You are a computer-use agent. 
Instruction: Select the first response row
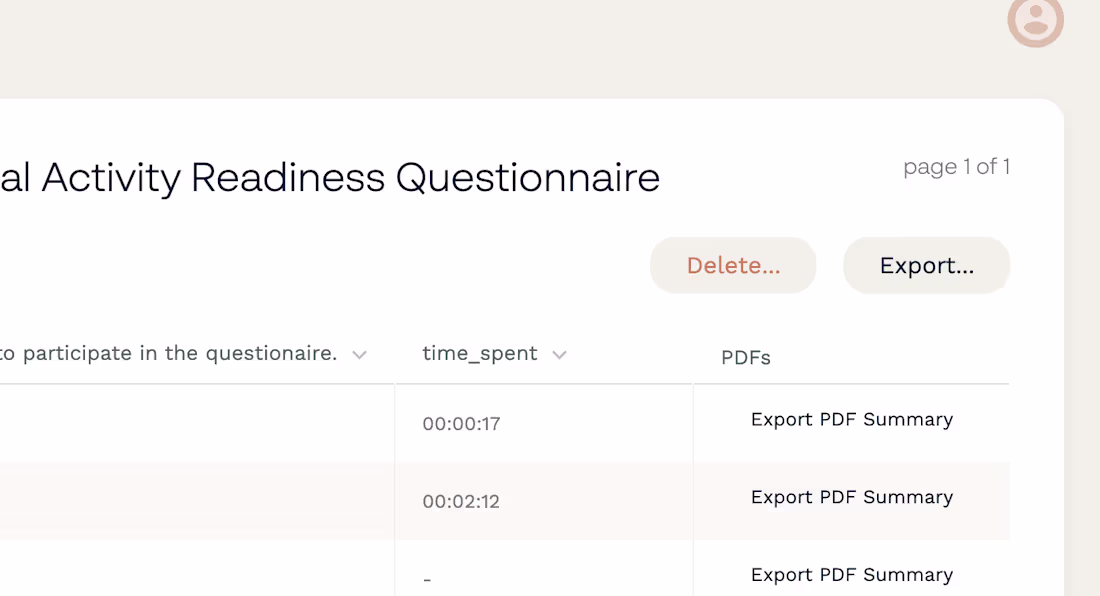[x=200, y=423]
